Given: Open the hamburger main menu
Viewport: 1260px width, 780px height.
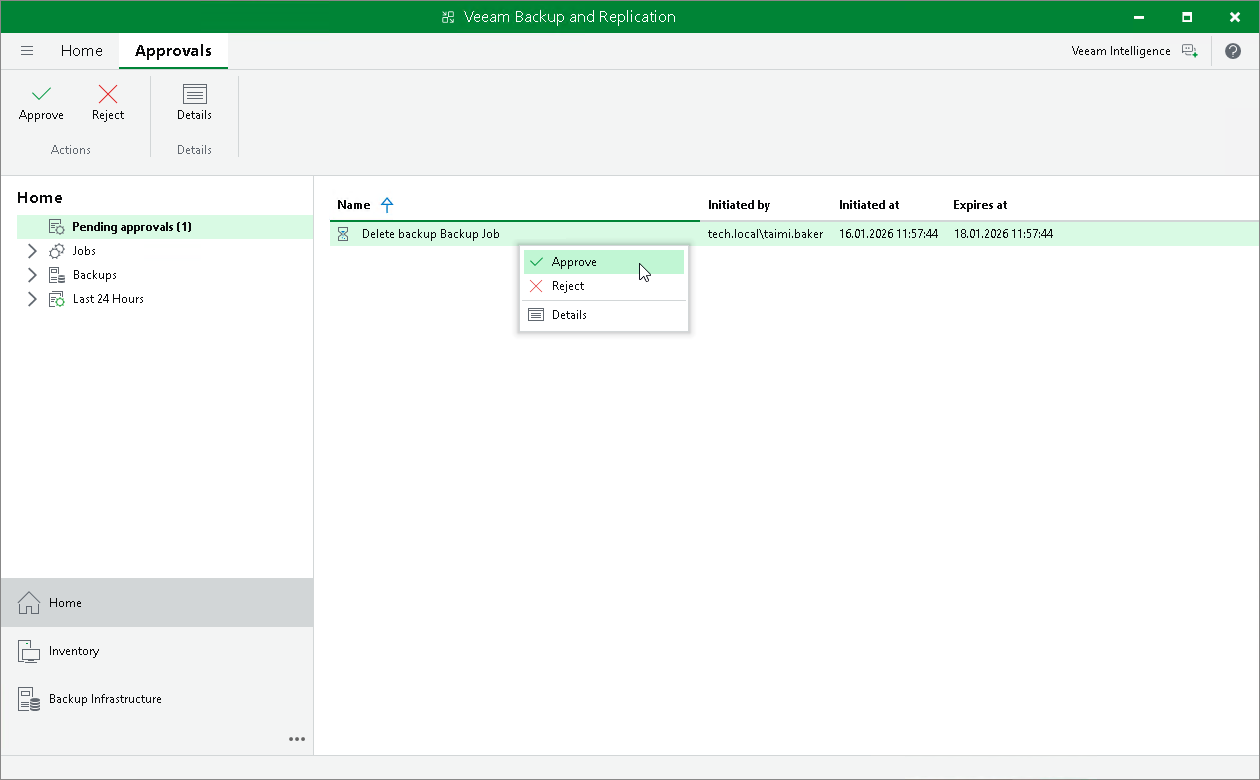Looking at the screenshot, I should 27,51.
